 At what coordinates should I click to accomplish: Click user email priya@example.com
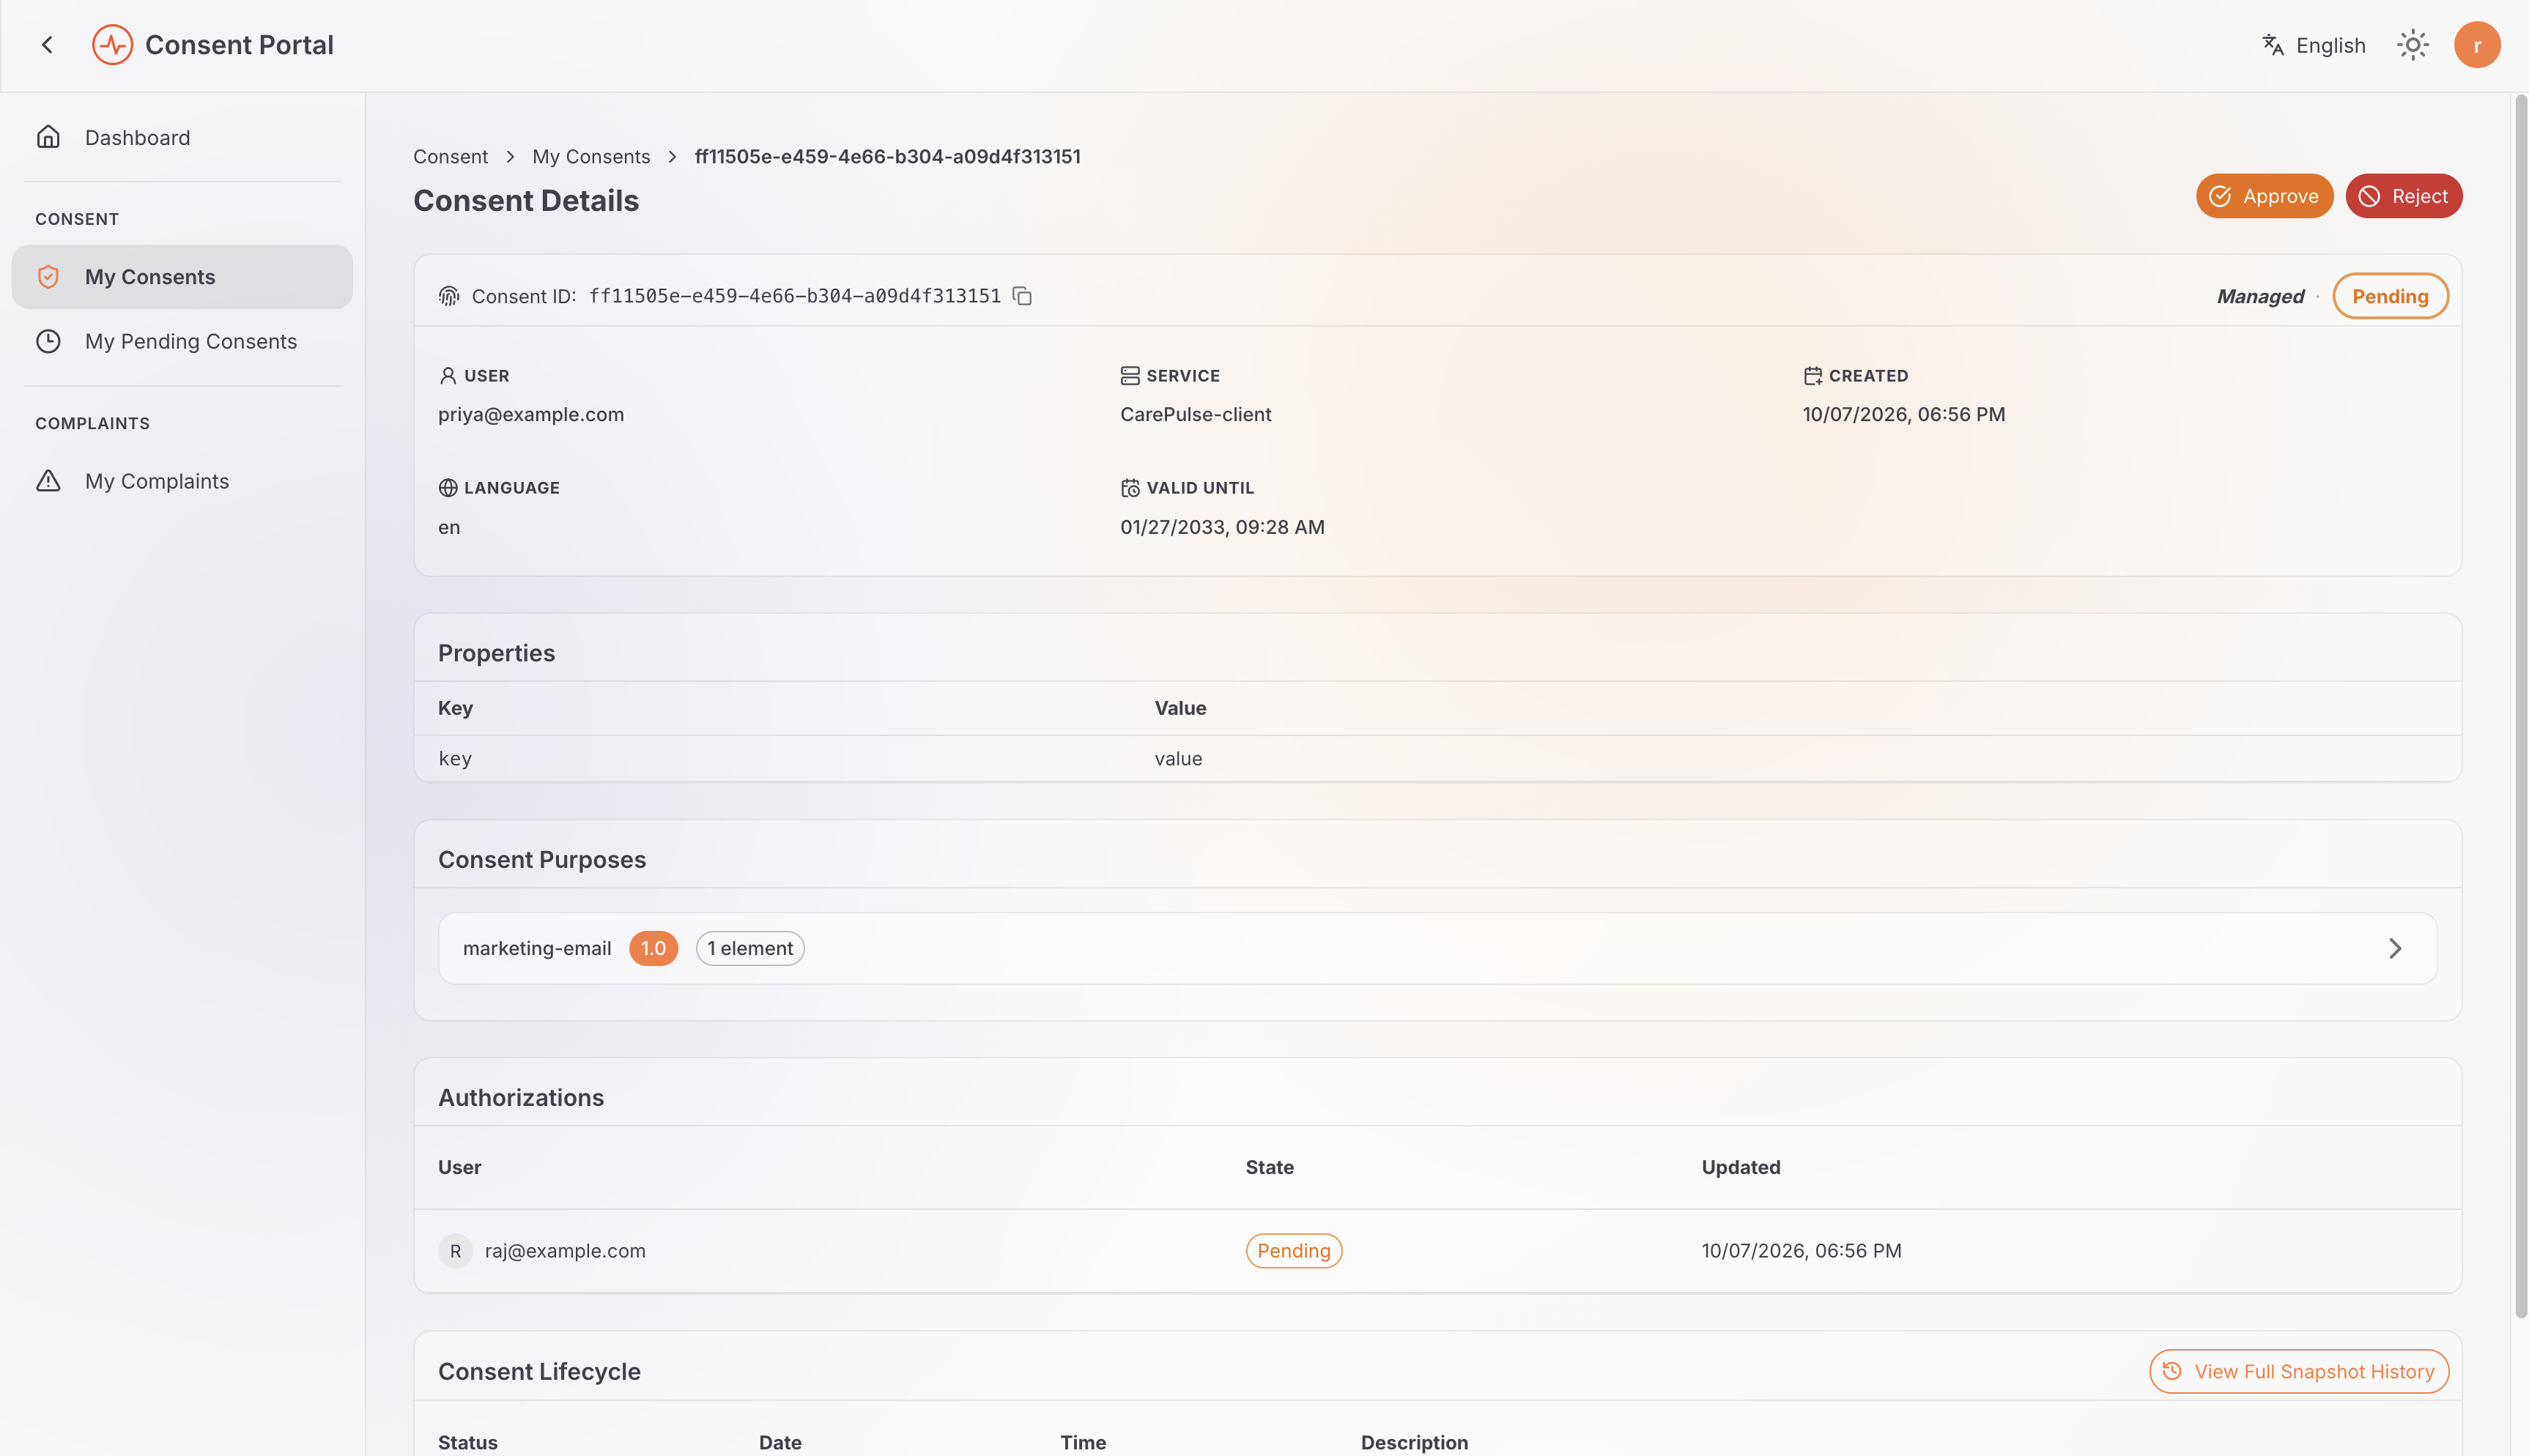coord(531,415)
